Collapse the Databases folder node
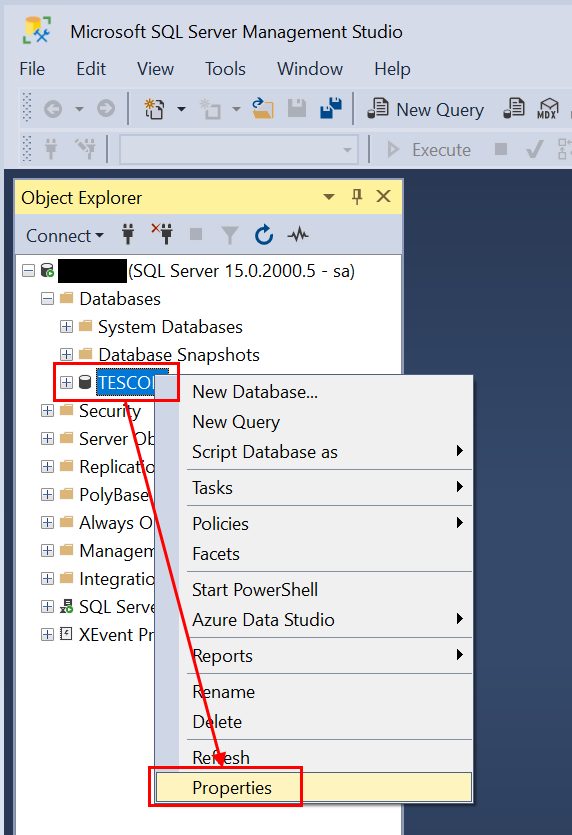The width and height of the screenshot is (572, 835). coord(47,299)
